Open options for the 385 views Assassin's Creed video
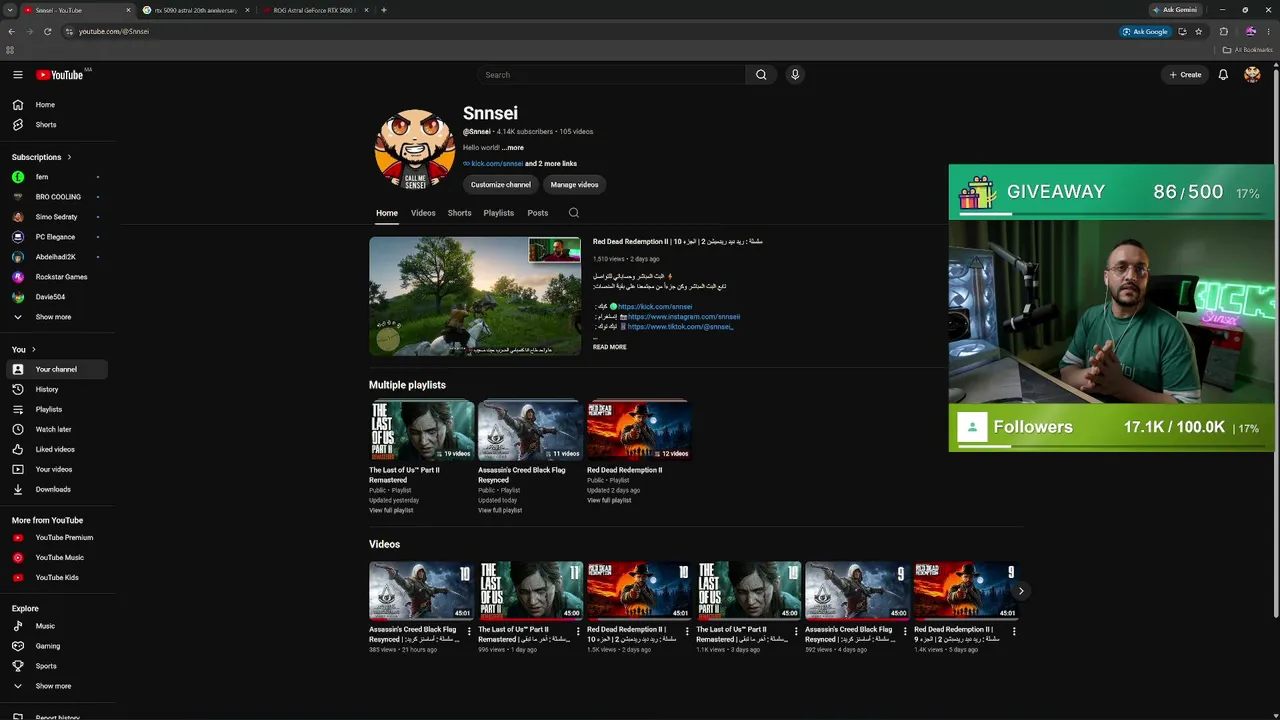 pyautogui.click(x=469, y=631)
